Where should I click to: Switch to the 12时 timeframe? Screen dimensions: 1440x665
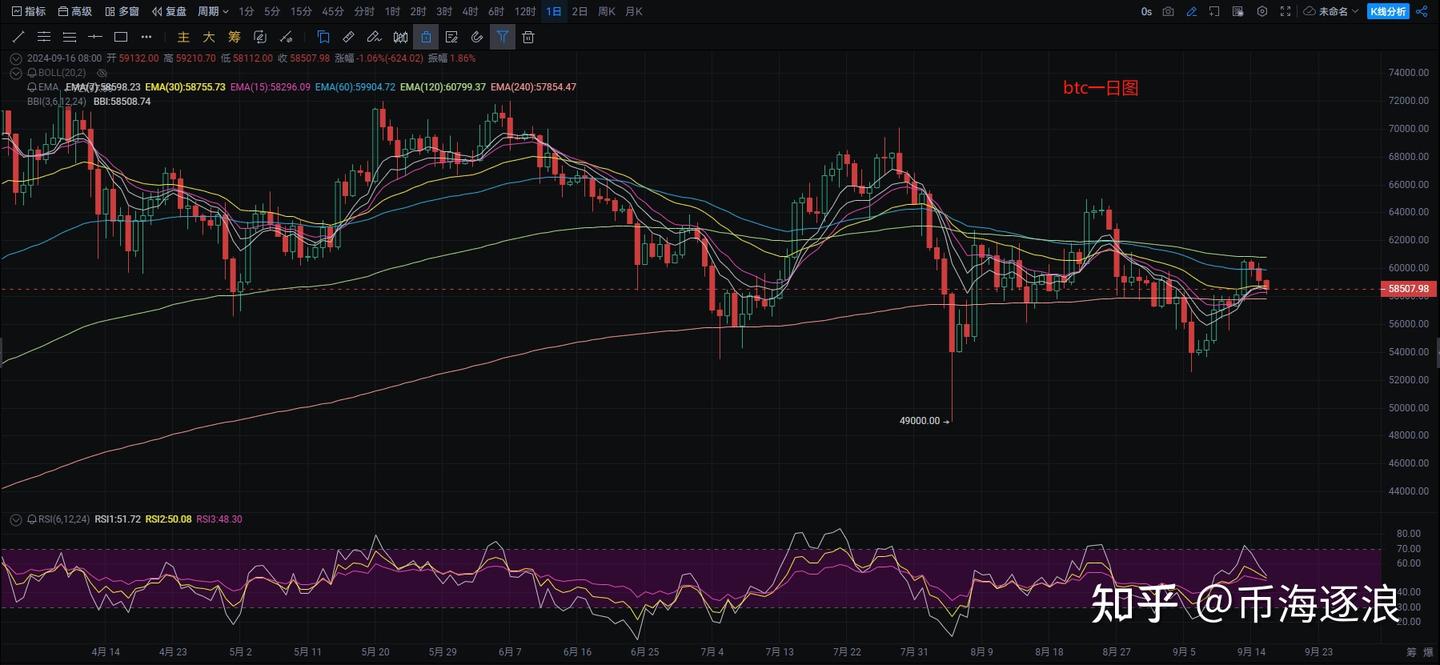[525, 11]
